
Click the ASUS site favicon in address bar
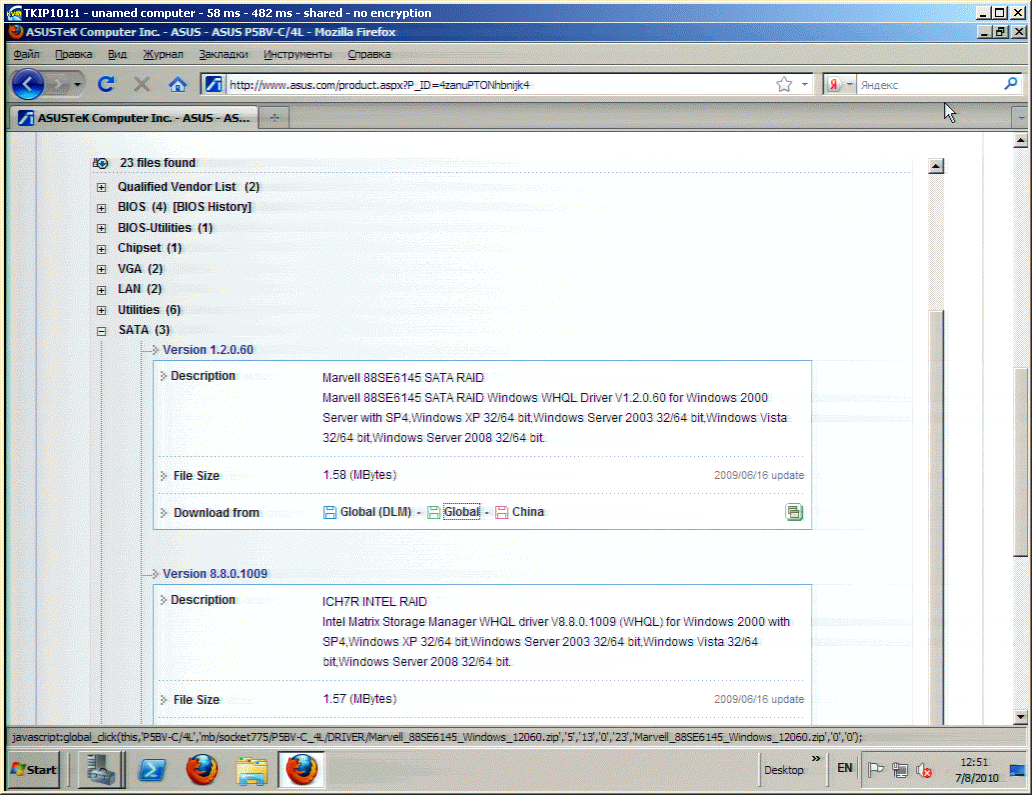(213, 84)
